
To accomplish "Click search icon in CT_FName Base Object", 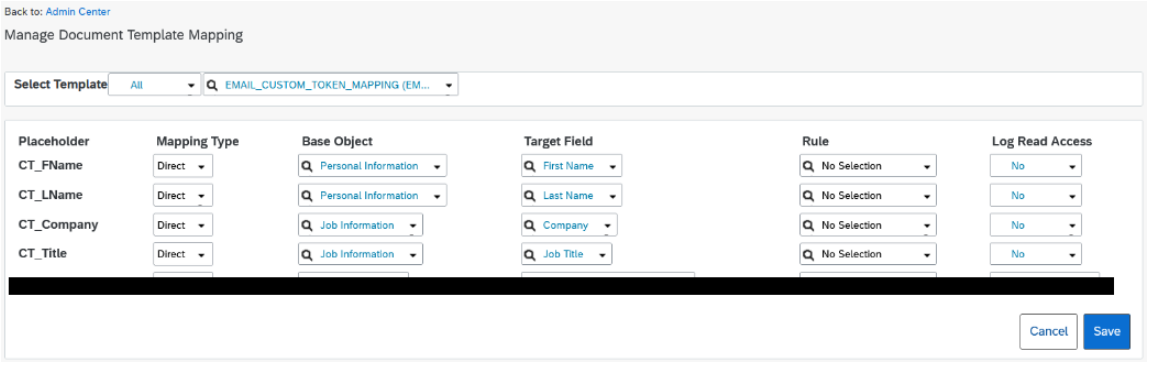I will pyautogui.click(x=308, y=166).
